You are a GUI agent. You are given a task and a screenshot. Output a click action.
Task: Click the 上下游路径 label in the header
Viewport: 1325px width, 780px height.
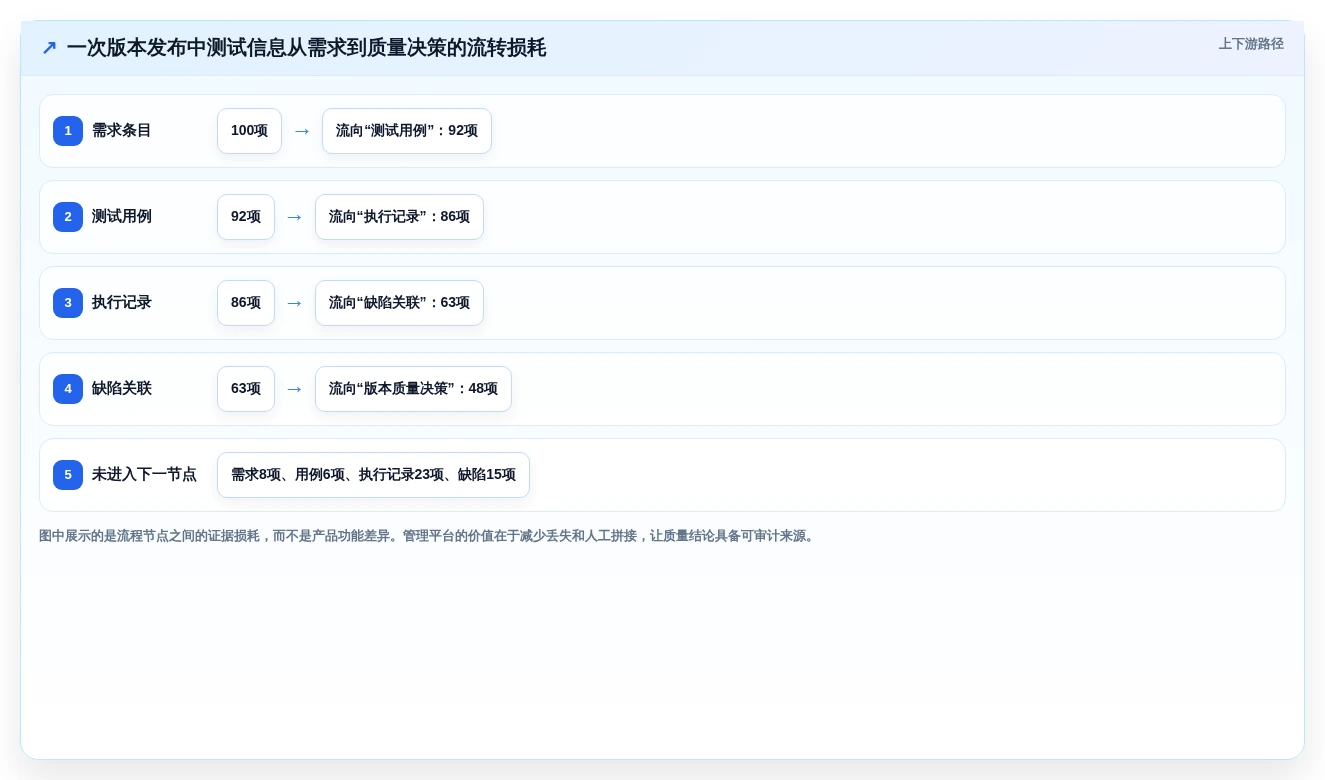[x=1251, y=44]
